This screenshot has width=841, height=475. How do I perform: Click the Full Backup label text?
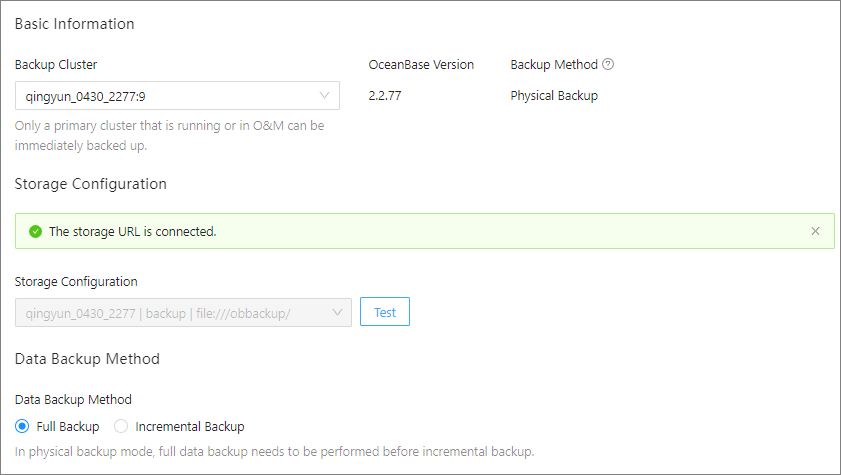point(67,426)
